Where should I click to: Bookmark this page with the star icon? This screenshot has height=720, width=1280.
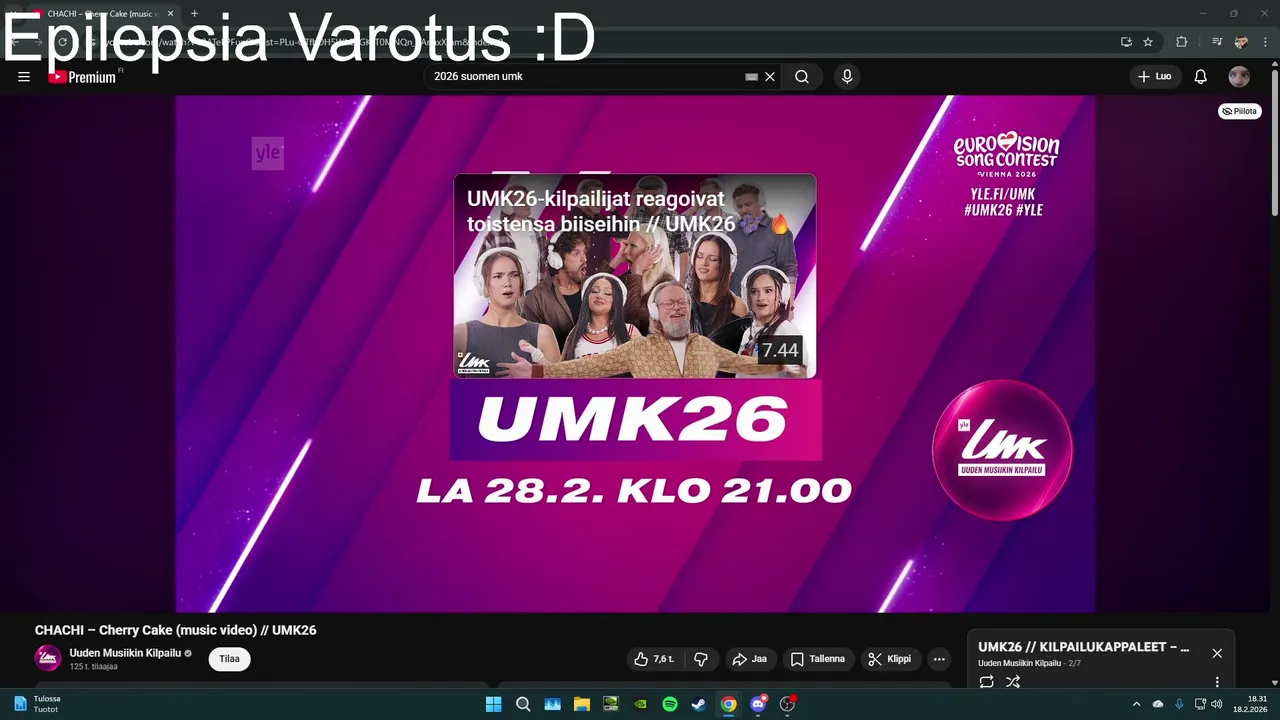pos(1148,42)
